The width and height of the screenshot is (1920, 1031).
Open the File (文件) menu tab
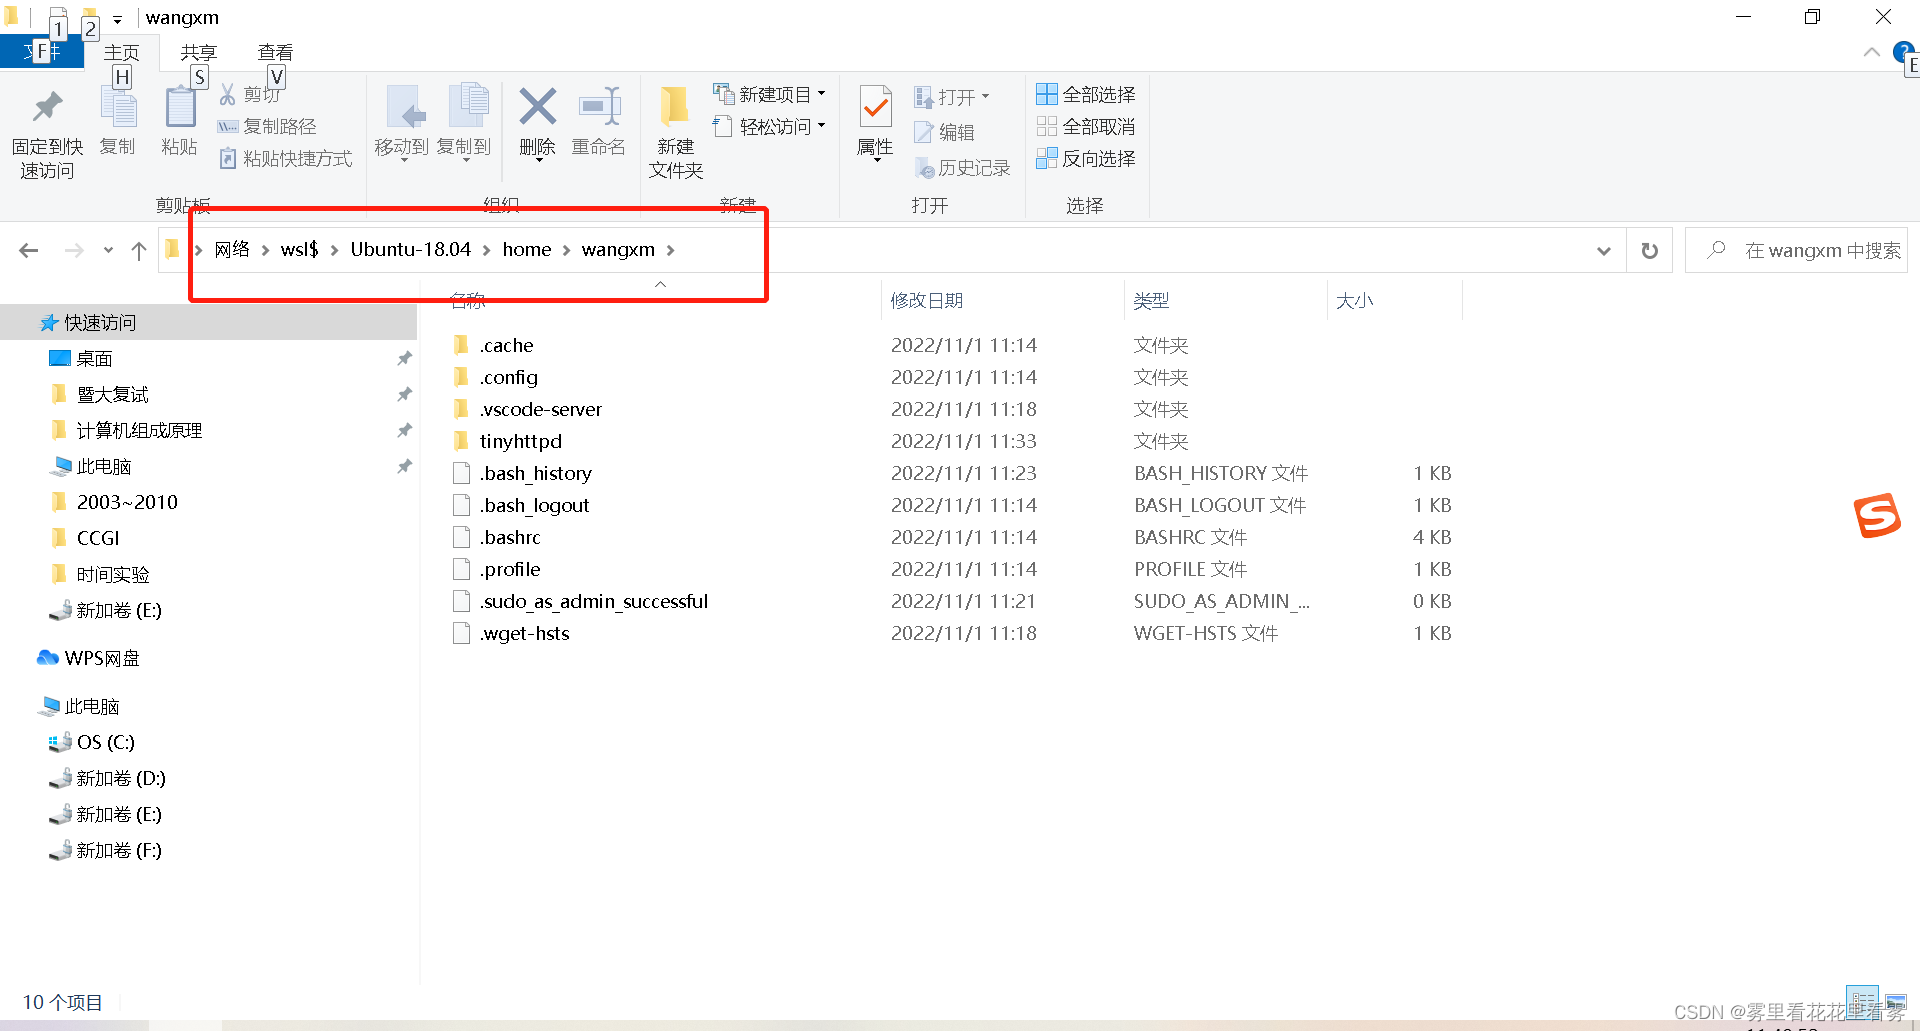41,52
